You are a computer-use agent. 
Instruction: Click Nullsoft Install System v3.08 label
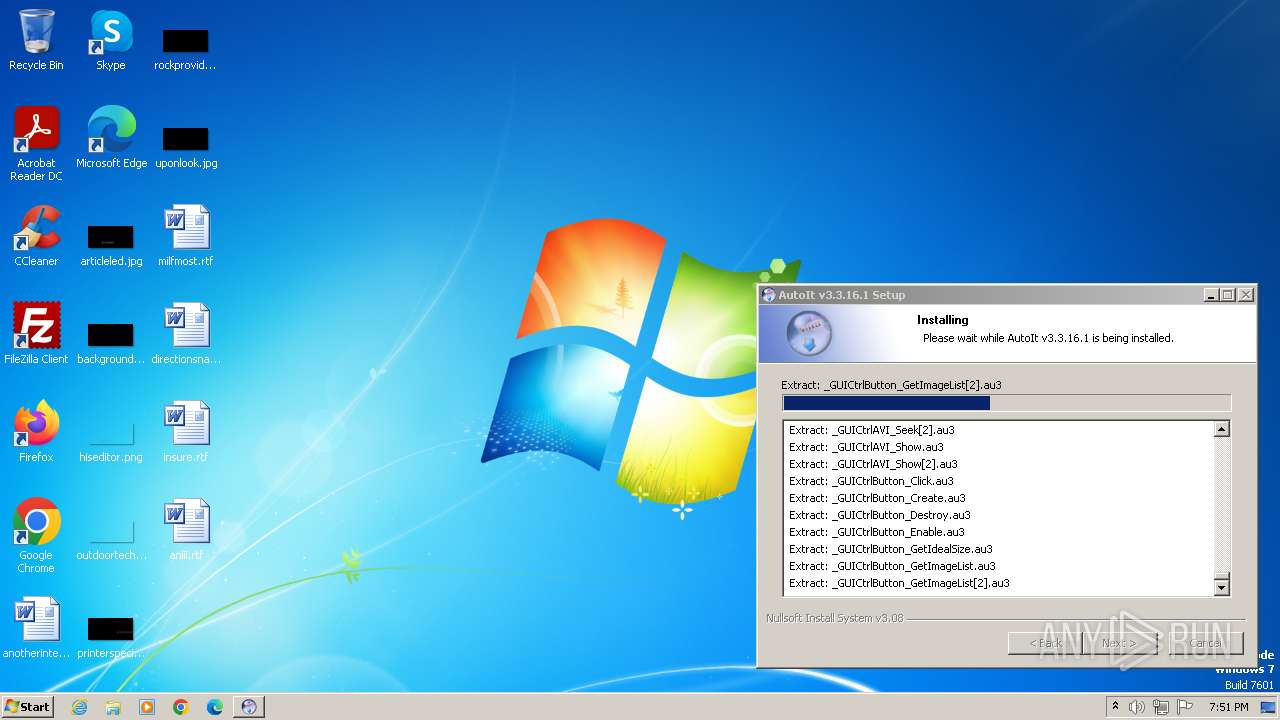[834, 618]
